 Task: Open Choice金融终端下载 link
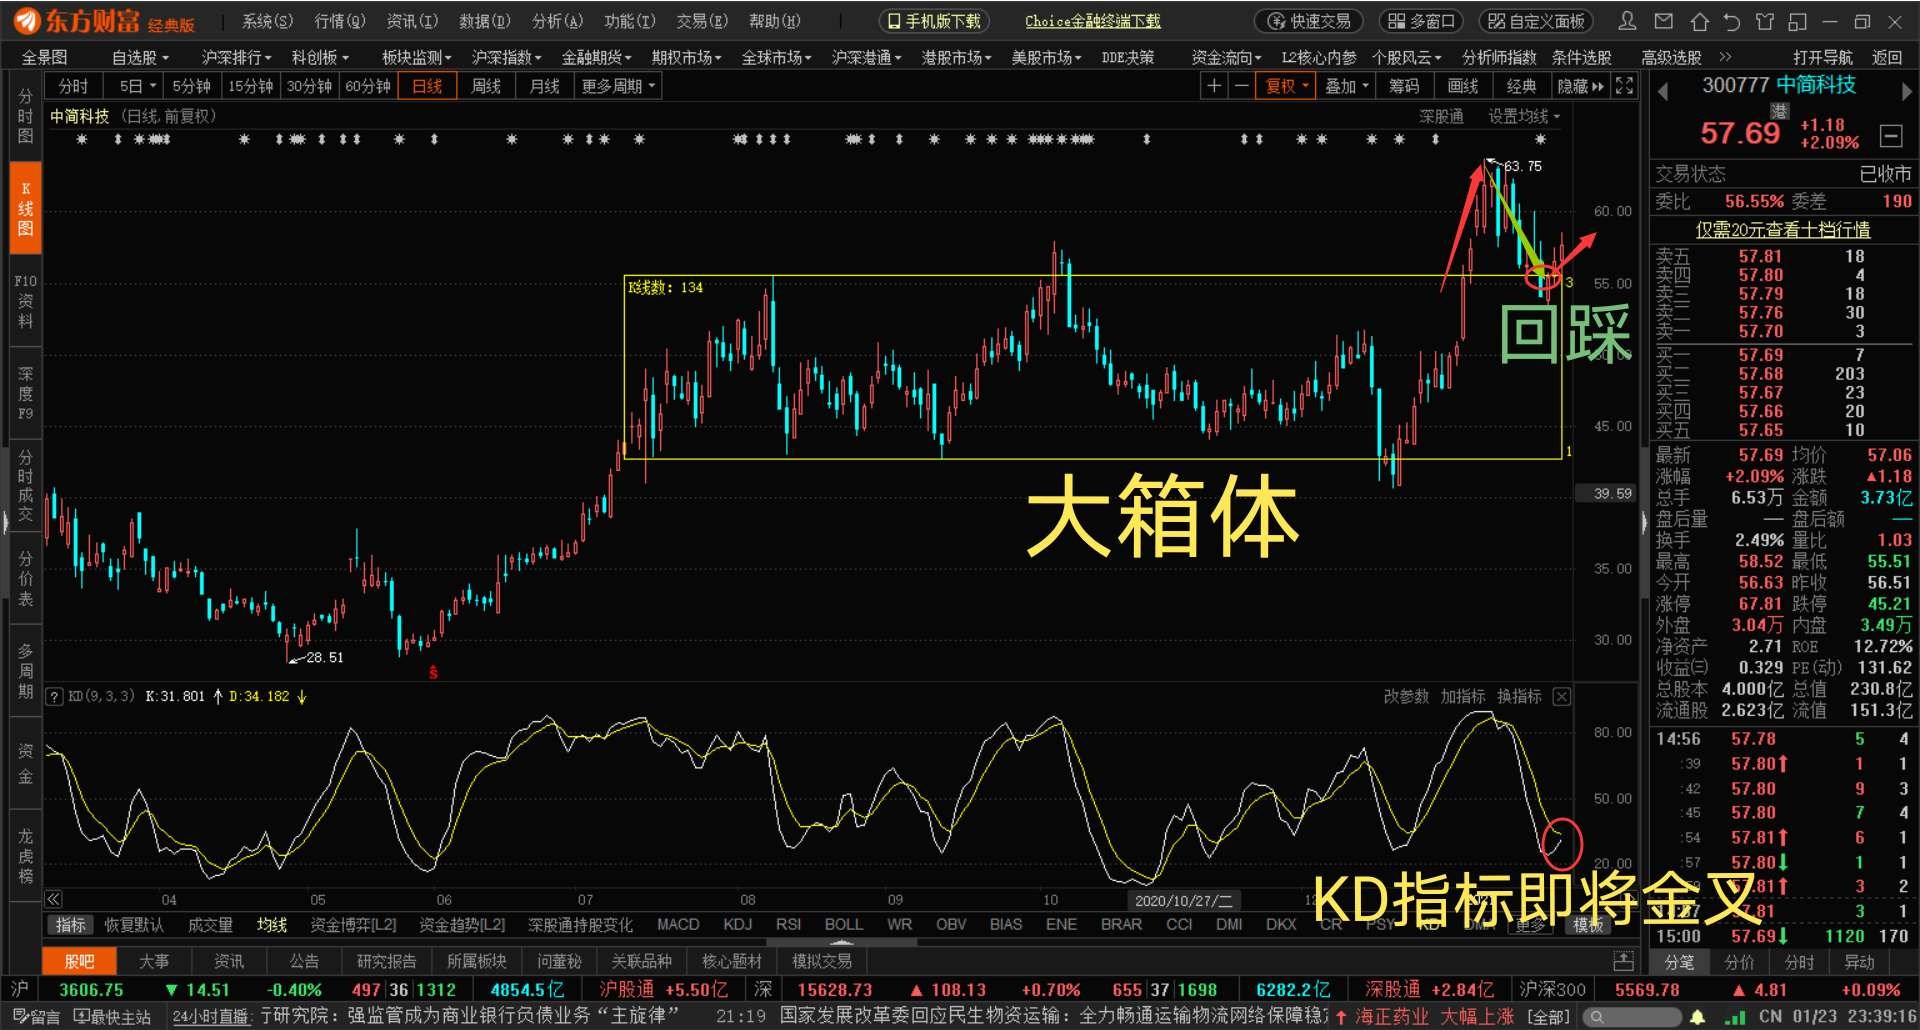(1093, 21)
